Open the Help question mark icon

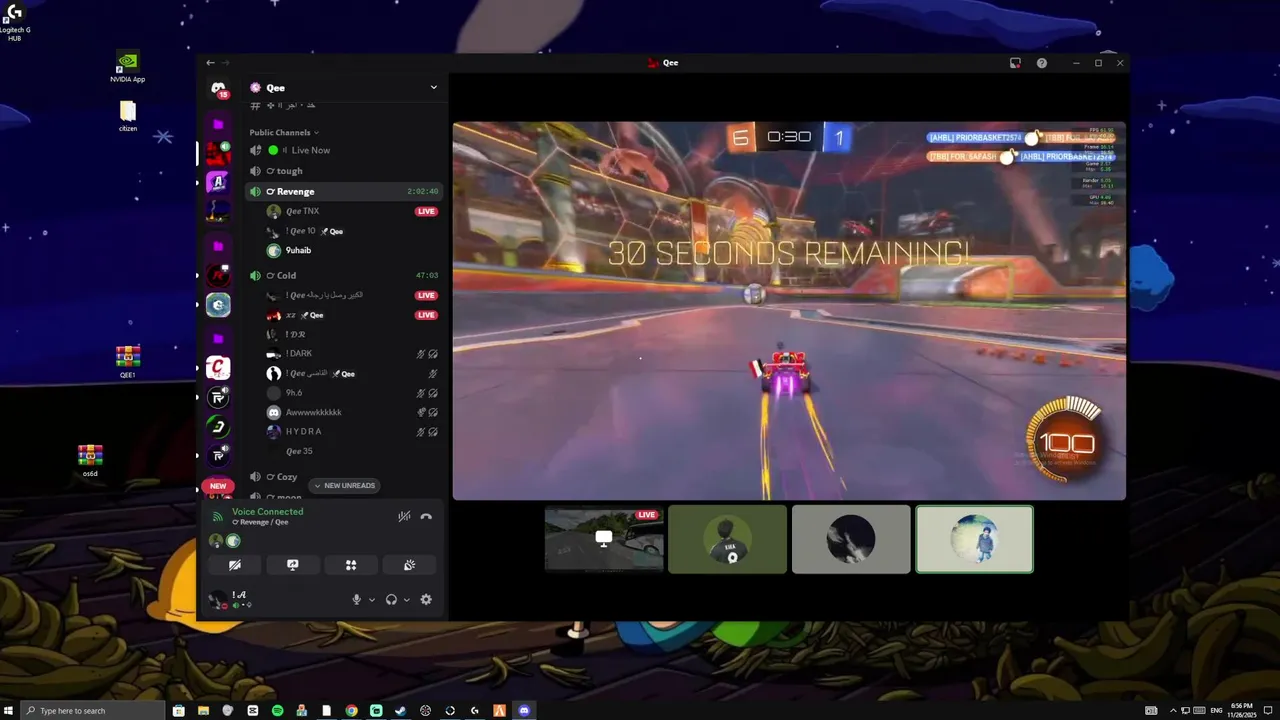[1042, 62]
